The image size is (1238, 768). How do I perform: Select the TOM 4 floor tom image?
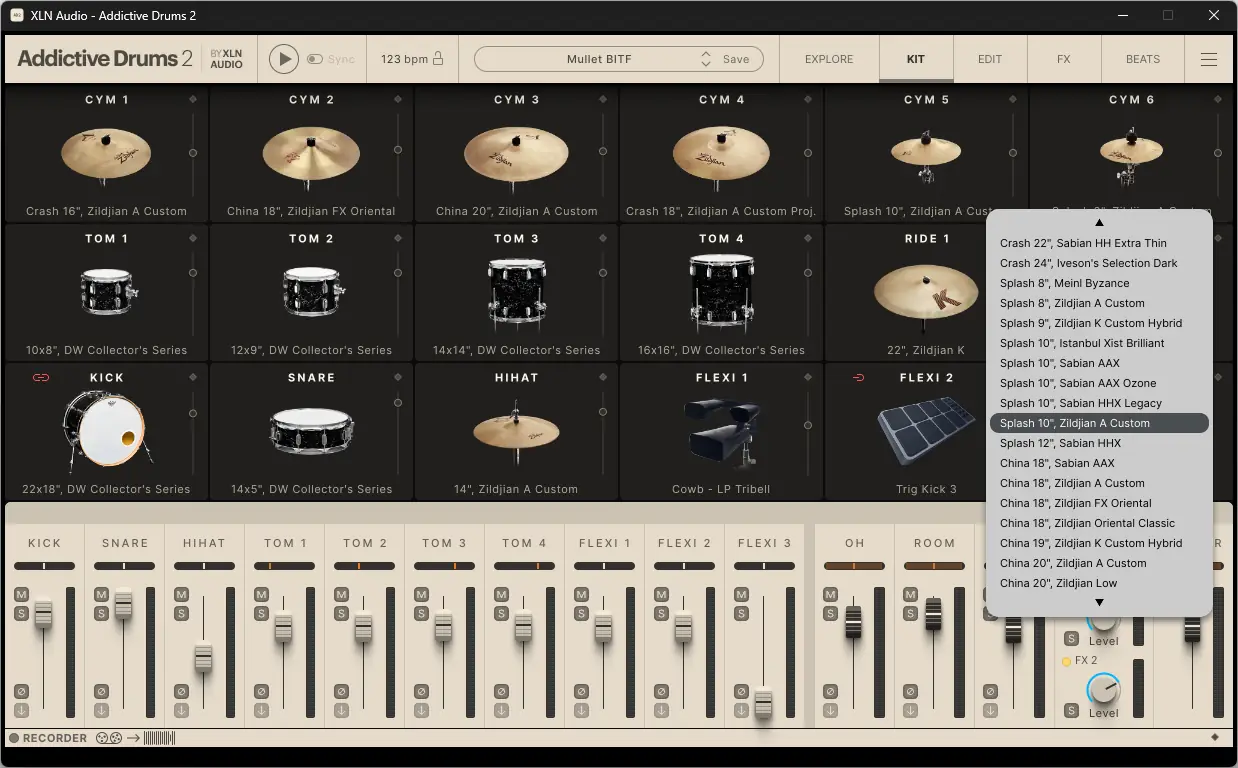[721, 293]
